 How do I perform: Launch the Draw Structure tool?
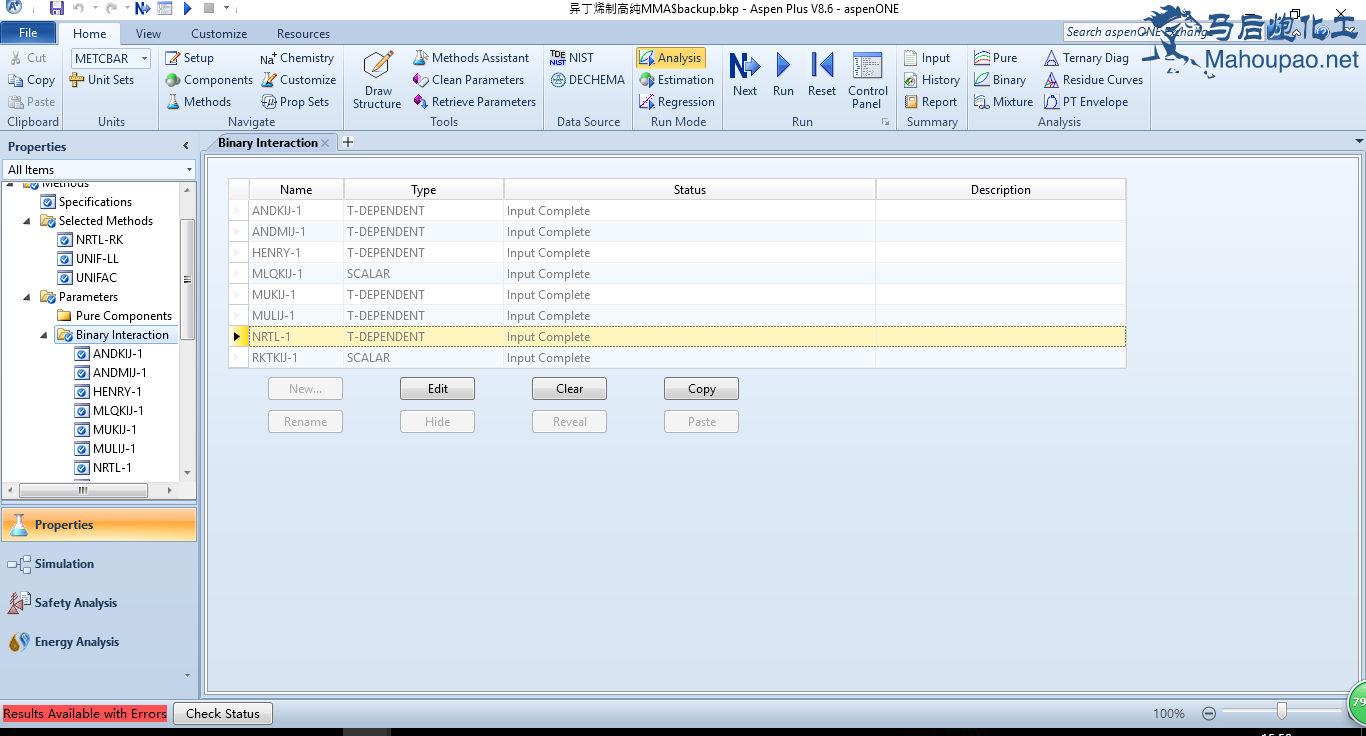point(377,80)
